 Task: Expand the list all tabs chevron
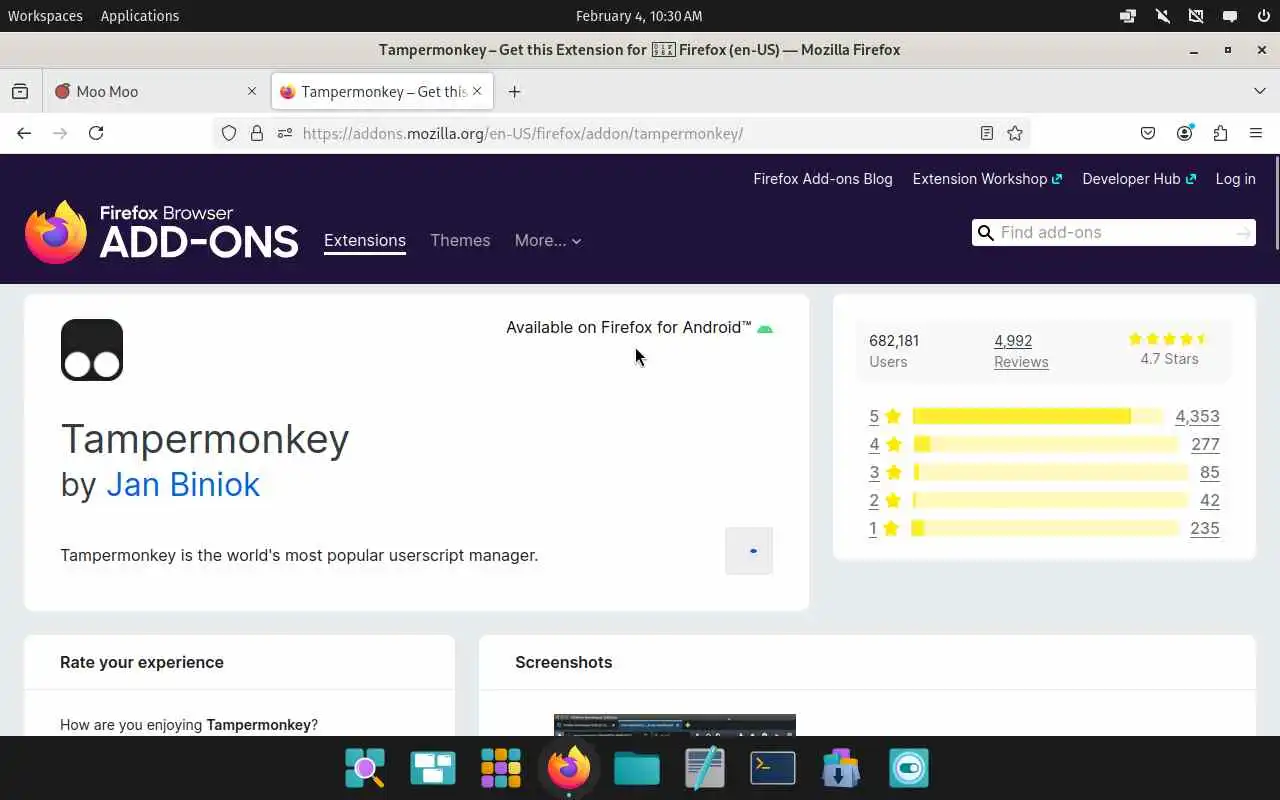[1260, 91]
